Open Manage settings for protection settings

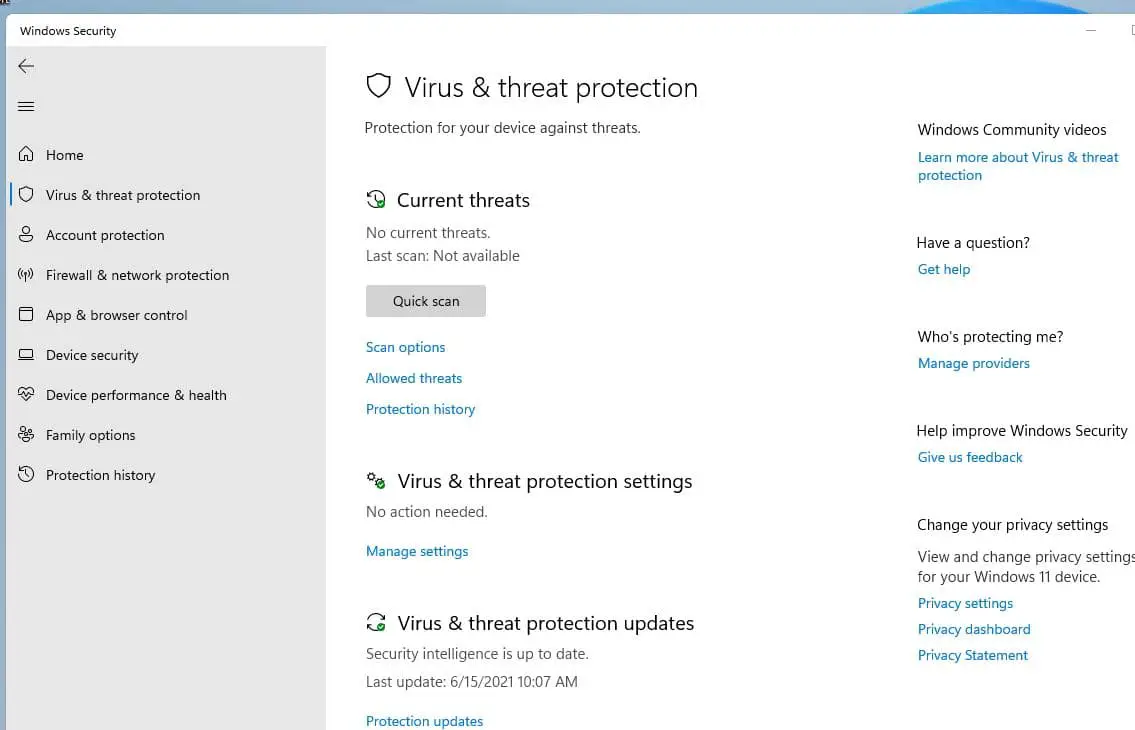tap(417, 551)
